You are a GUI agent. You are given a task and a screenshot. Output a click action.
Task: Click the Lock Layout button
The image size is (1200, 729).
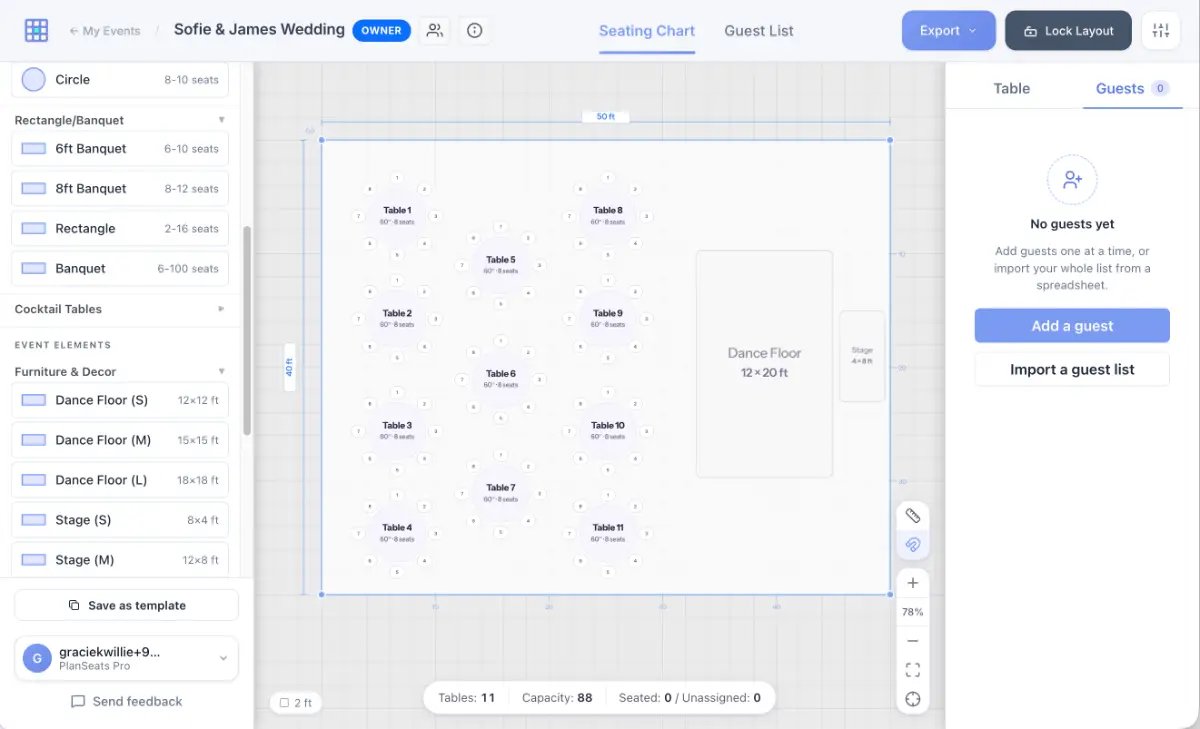pyautogui.click(x=1068, y=31)
